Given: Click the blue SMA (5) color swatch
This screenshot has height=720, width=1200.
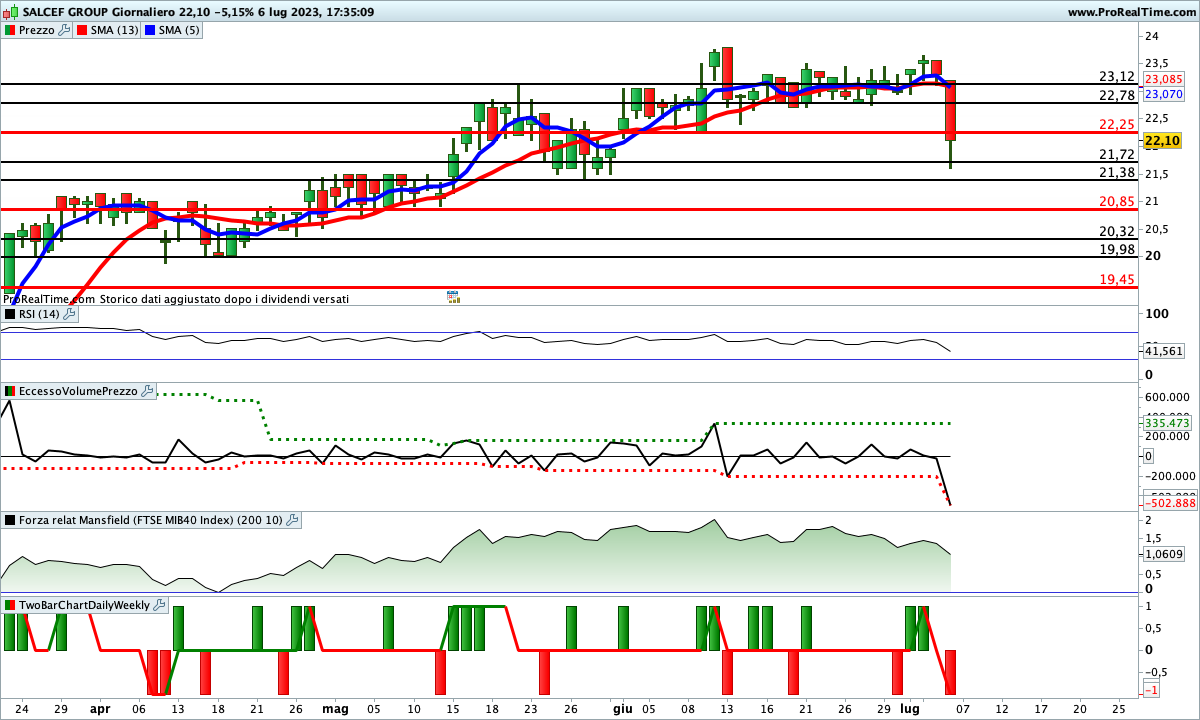Looking at the screenshot, I should tap(149, 30).
